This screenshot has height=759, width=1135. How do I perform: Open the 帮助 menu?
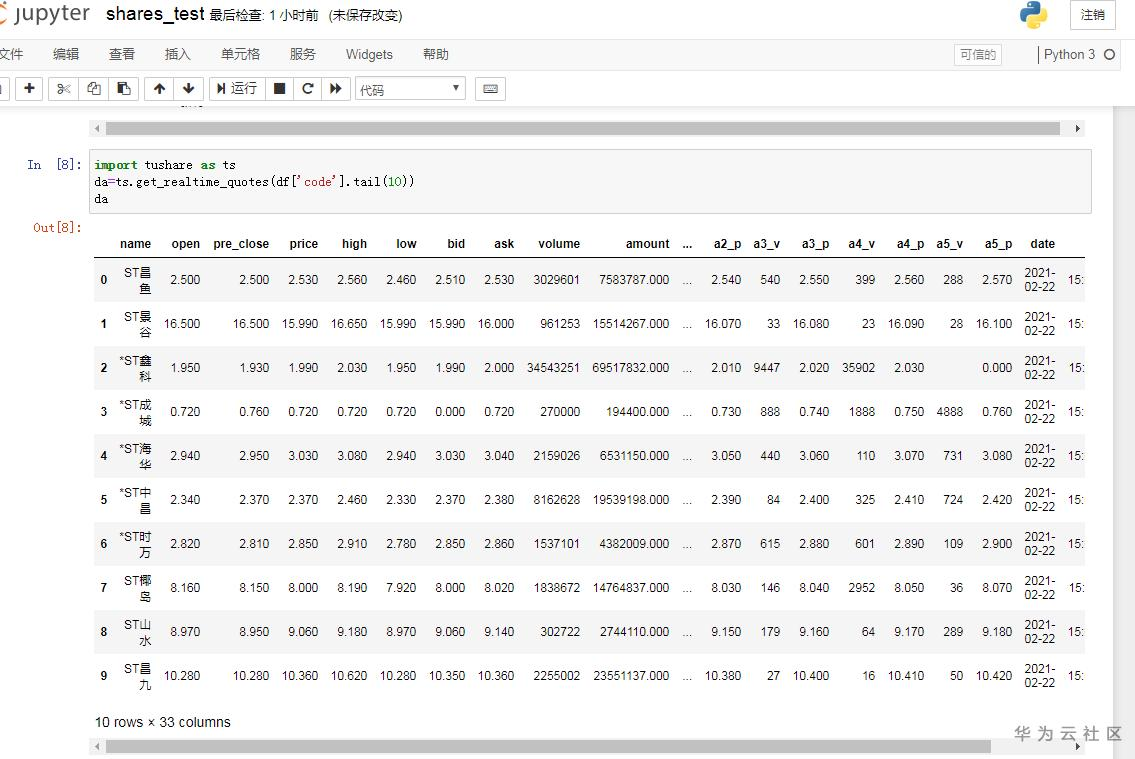coord(436,54)
